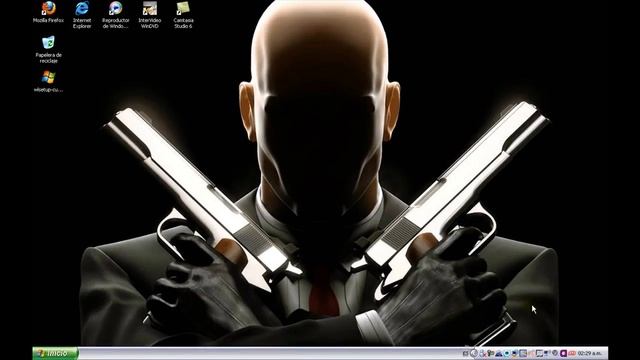Open the Internet Explorer desktop shortcut
This screenshot has height=360, width=640.
[x=82, y=15]
